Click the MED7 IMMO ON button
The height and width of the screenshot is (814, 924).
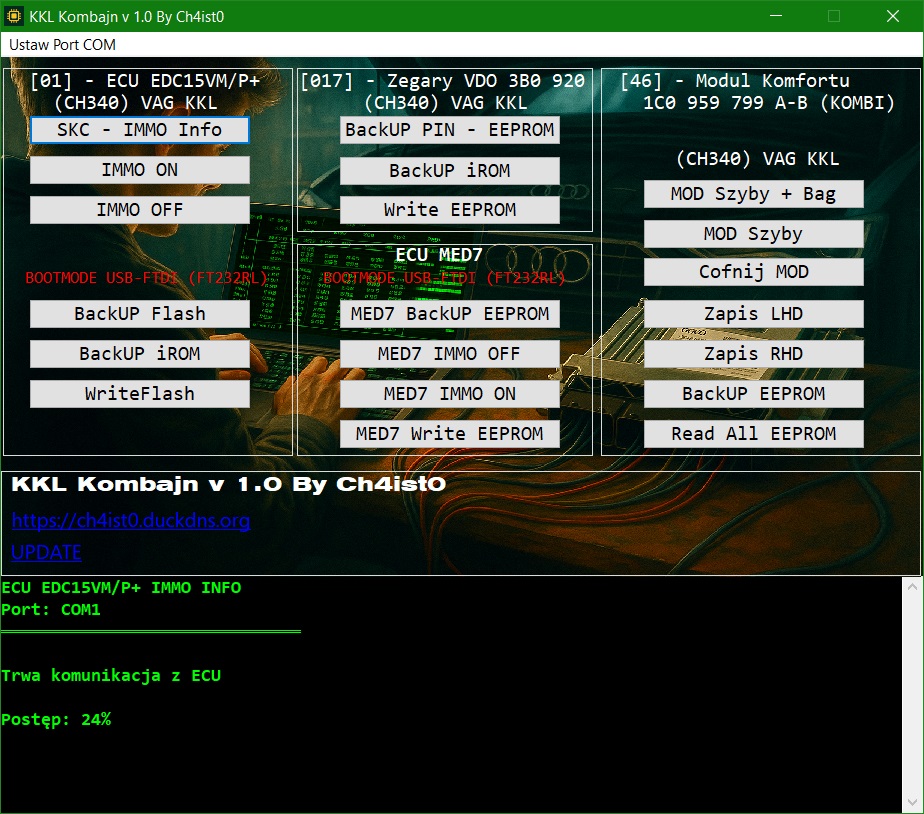tap(449, 394)
